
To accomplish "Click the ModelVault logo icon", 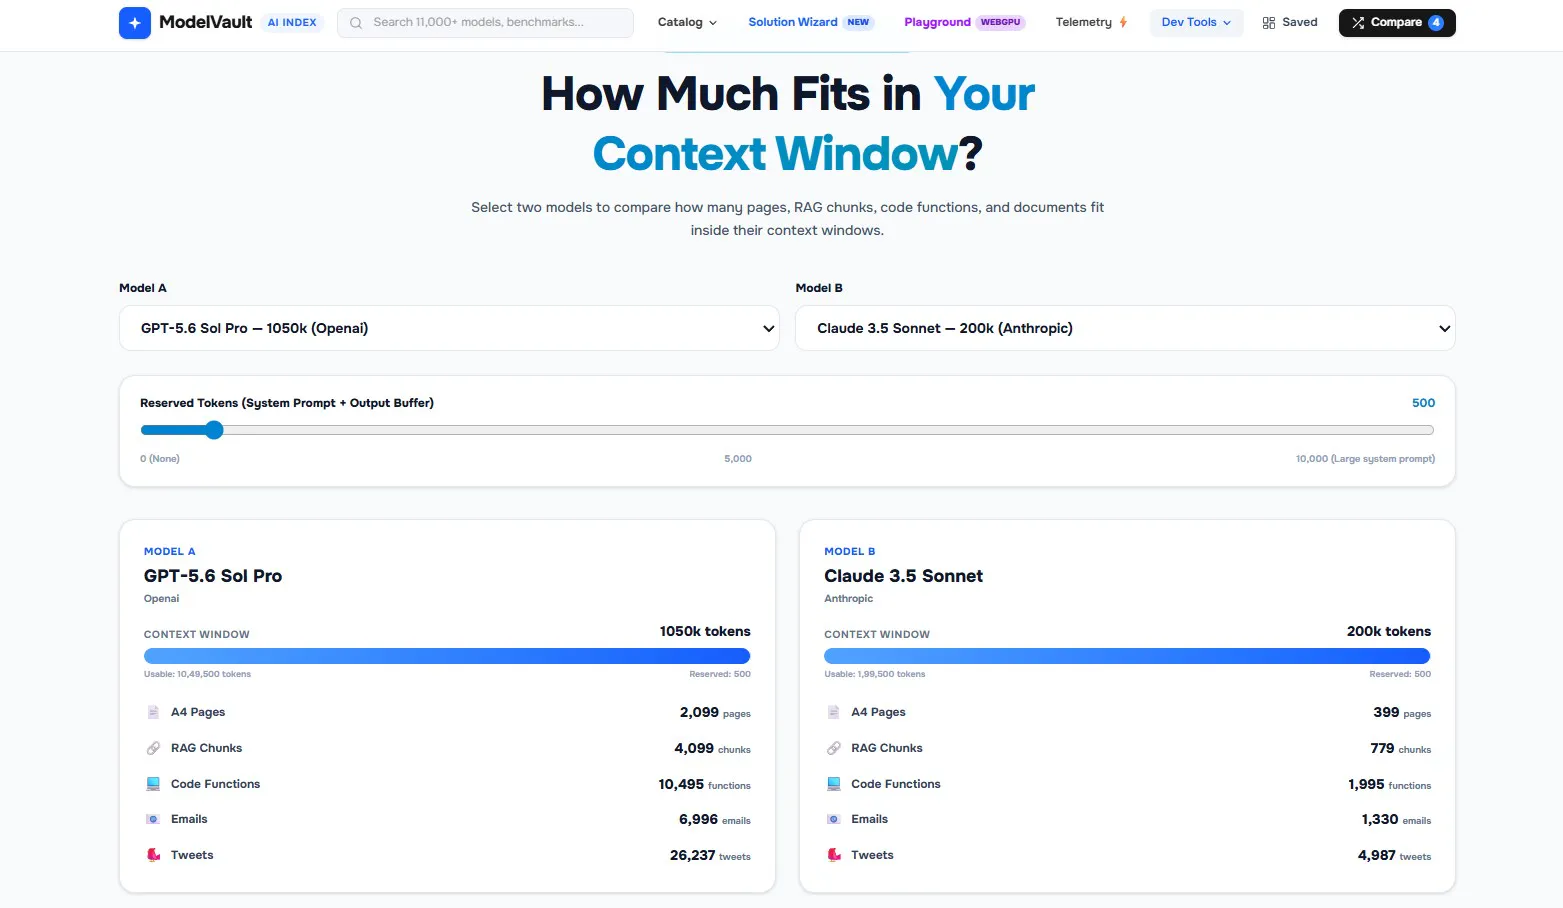I will click(135, 23).
